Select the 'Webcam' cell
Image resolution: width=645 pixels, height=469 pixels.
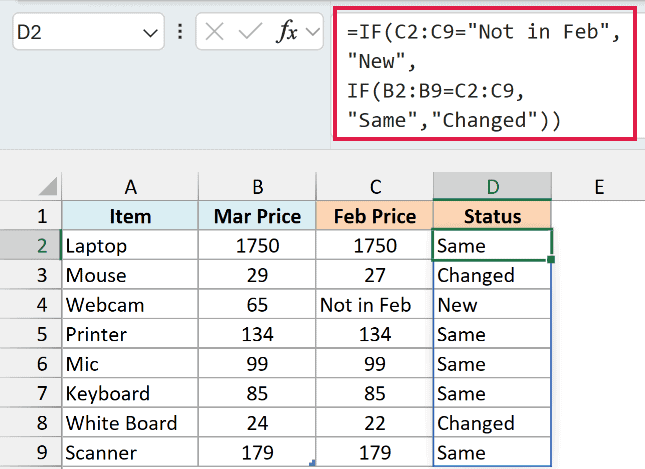coord(130,304)
